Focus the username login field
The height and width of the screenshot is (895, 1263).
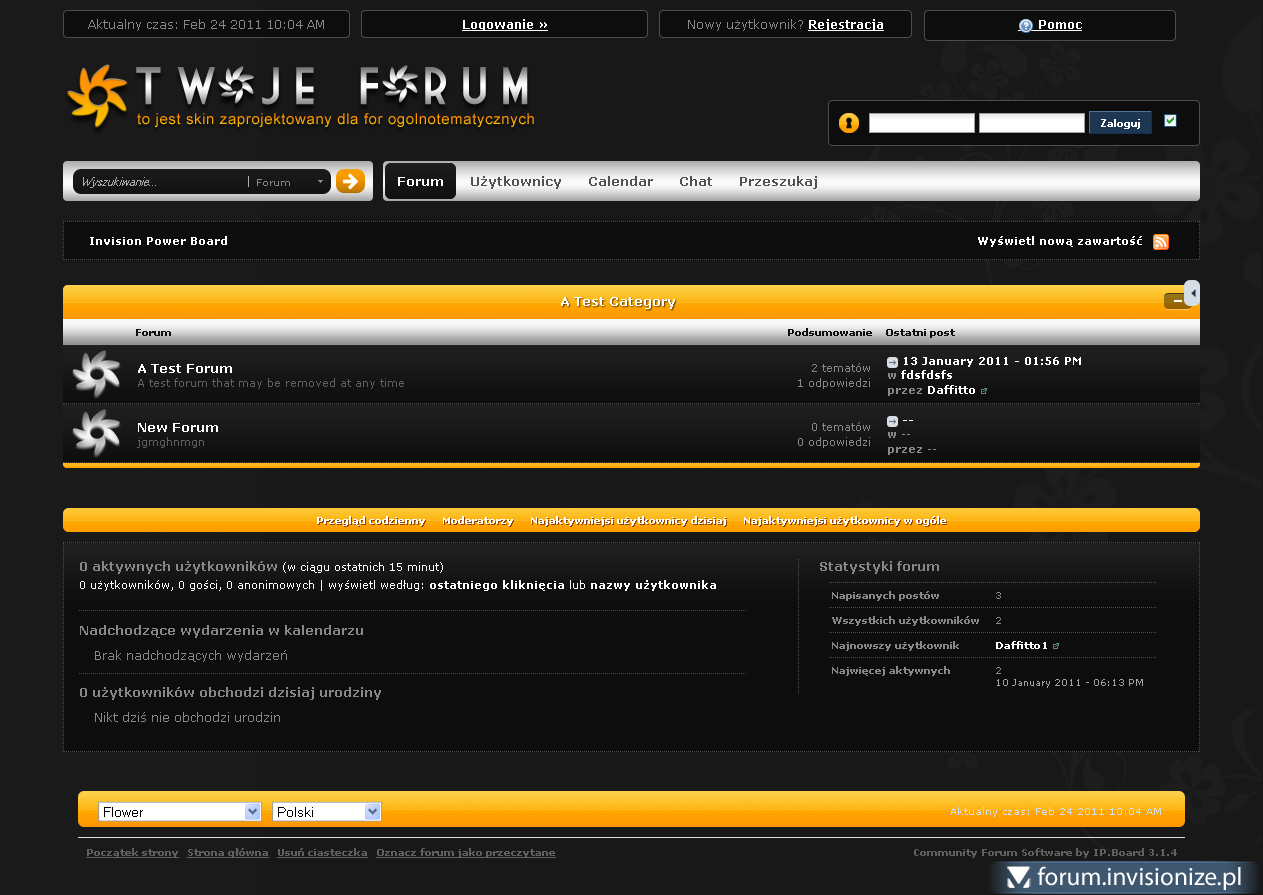[x=922, y=123]
